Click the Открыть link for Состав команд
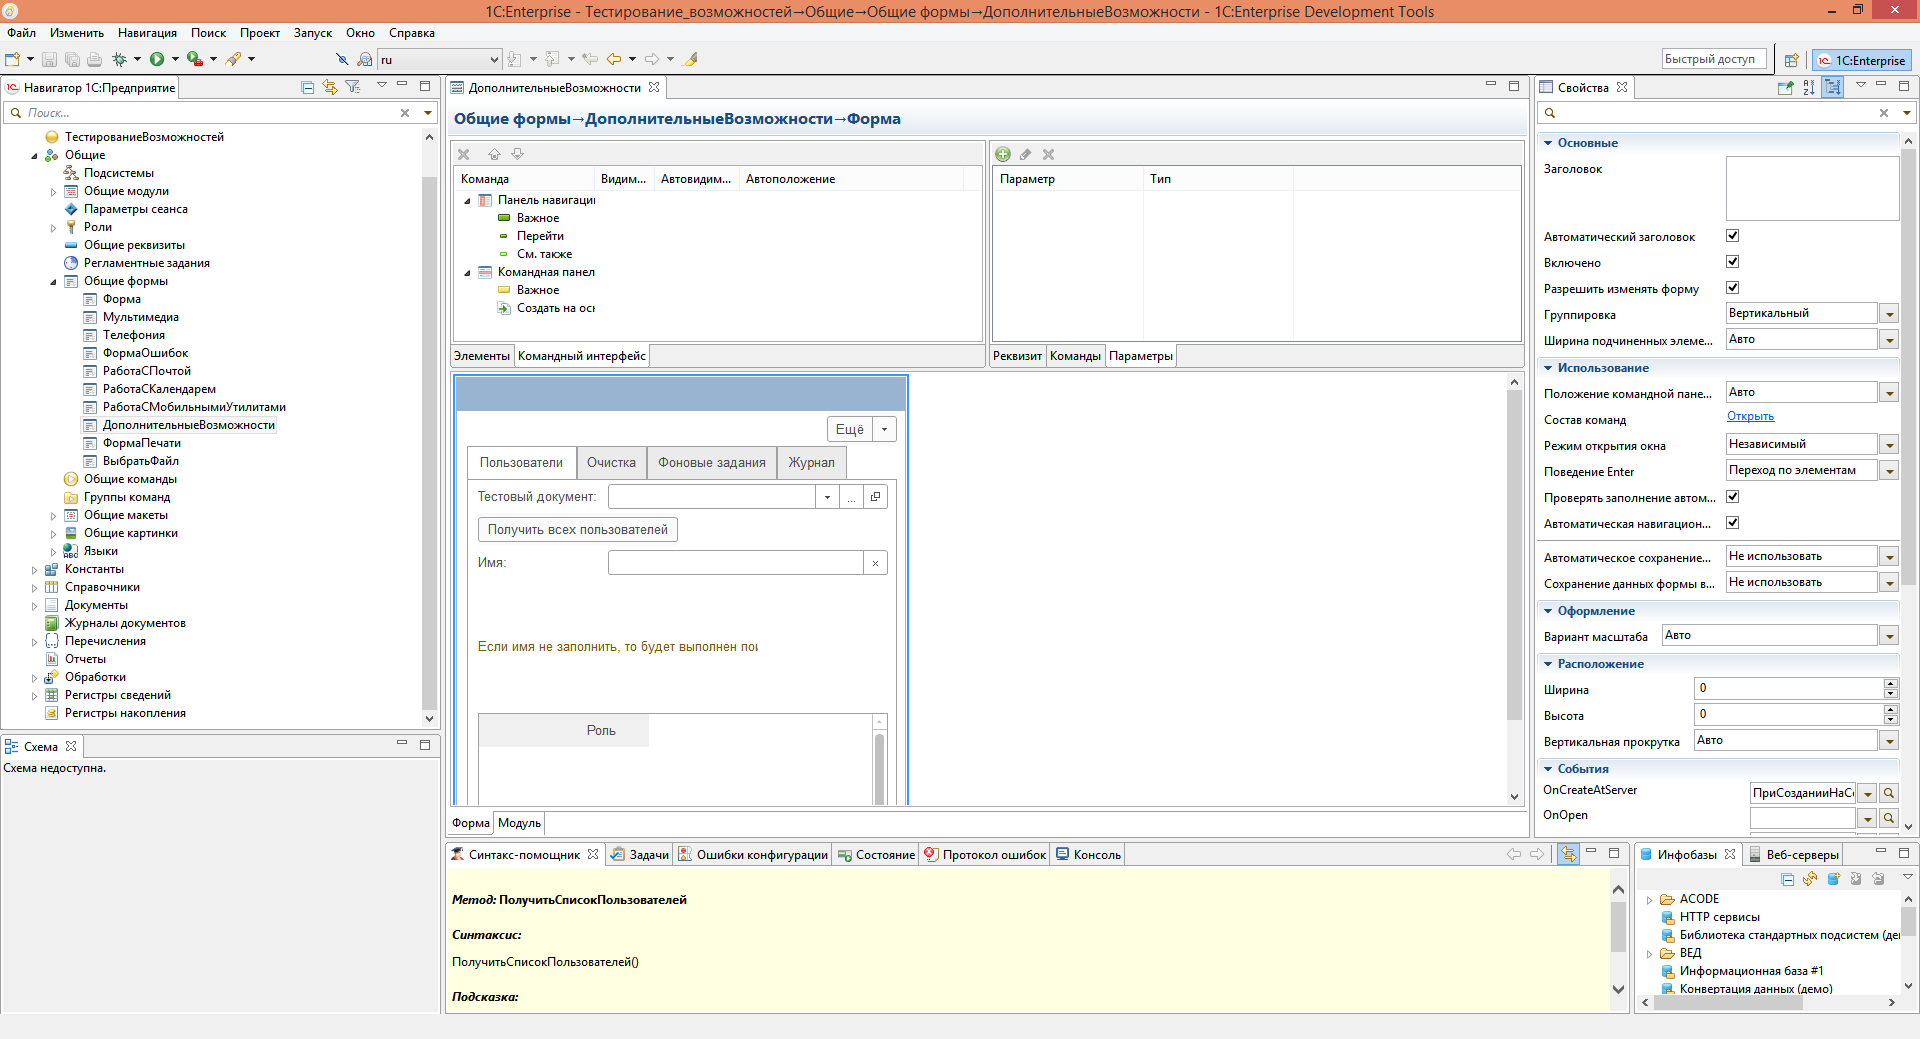The image size is (1920, 1039). point(1750,417)
